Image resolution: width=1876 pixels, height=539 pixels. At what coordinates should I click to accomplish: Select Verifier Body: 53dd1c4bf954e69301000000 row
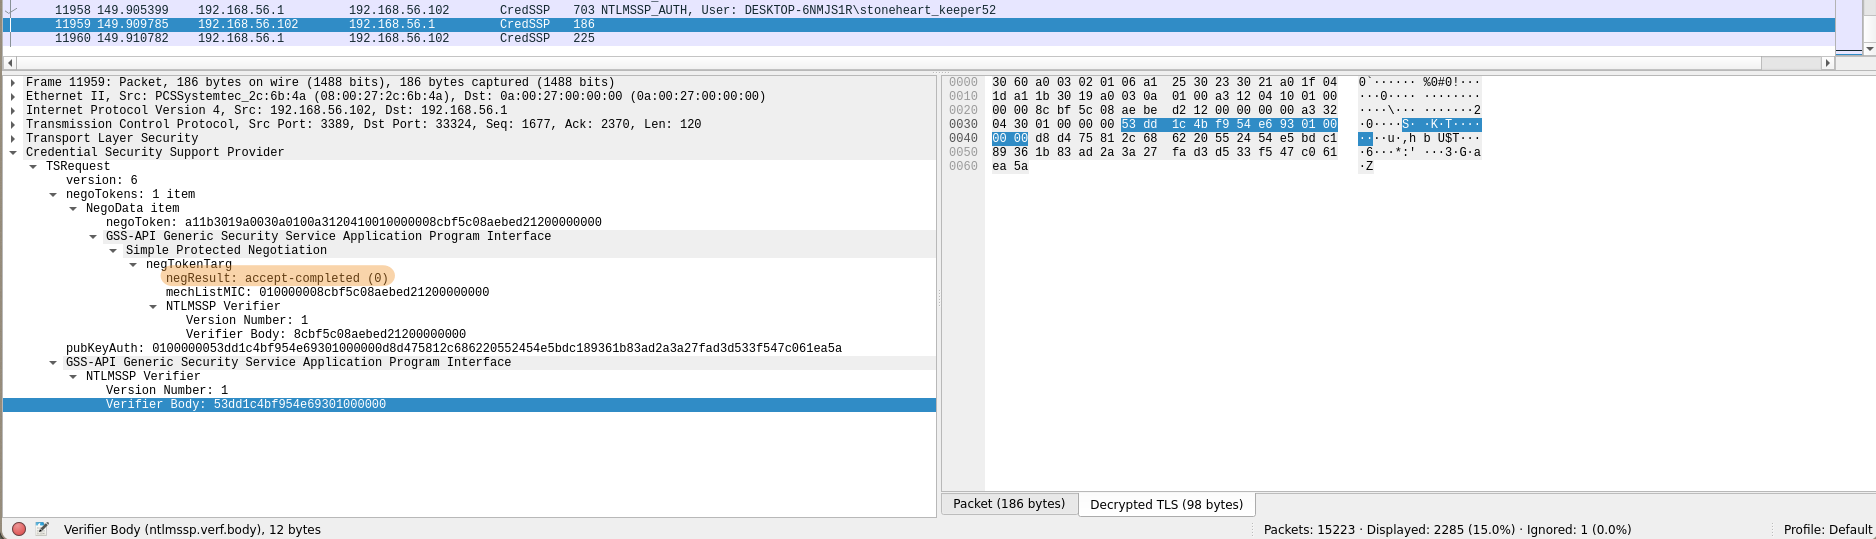(469, 405)
